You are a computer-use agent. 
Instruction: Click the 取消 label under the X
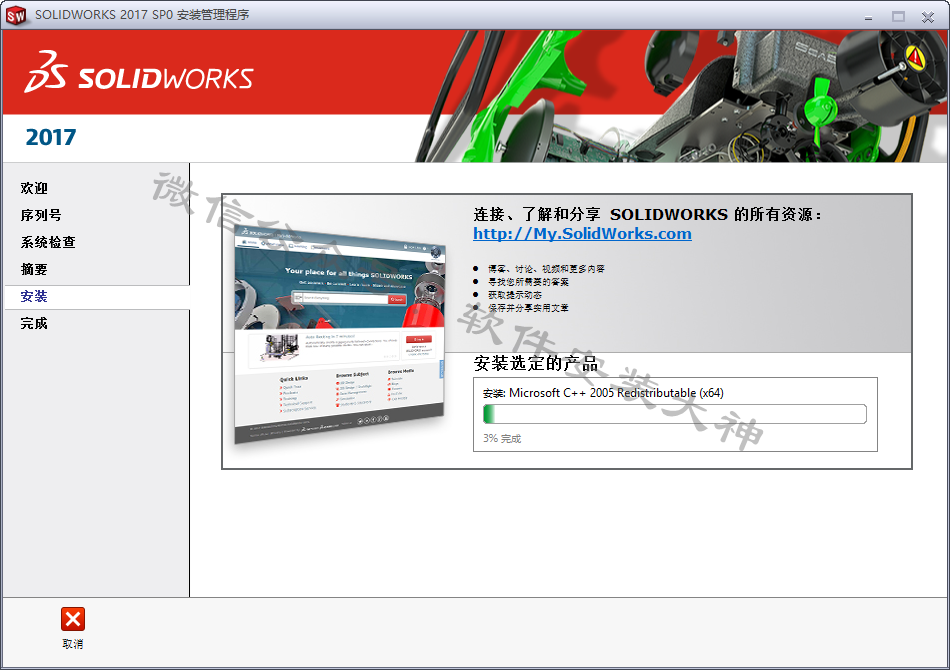pos(73,644)
